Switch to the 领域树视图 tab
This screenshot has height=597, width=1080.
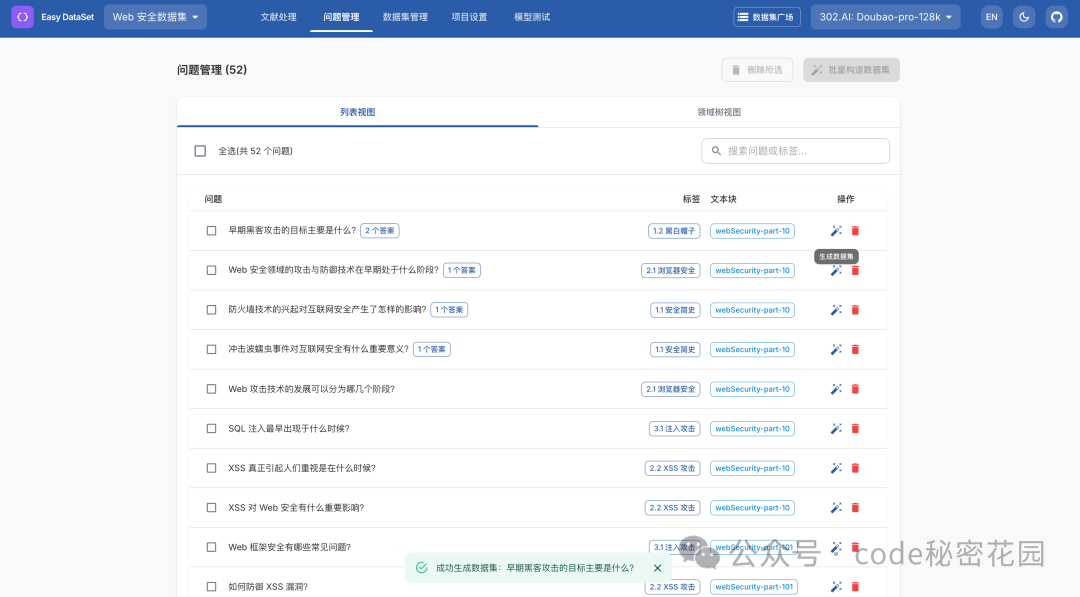pos(719,112)
